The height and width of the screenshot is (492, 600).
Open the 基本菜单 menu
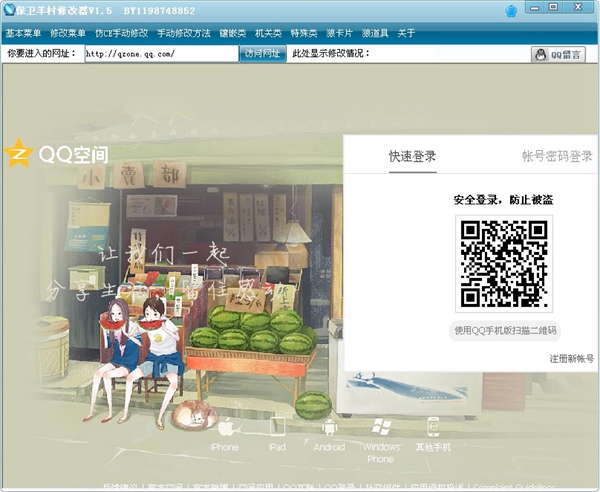coord(23,33)
